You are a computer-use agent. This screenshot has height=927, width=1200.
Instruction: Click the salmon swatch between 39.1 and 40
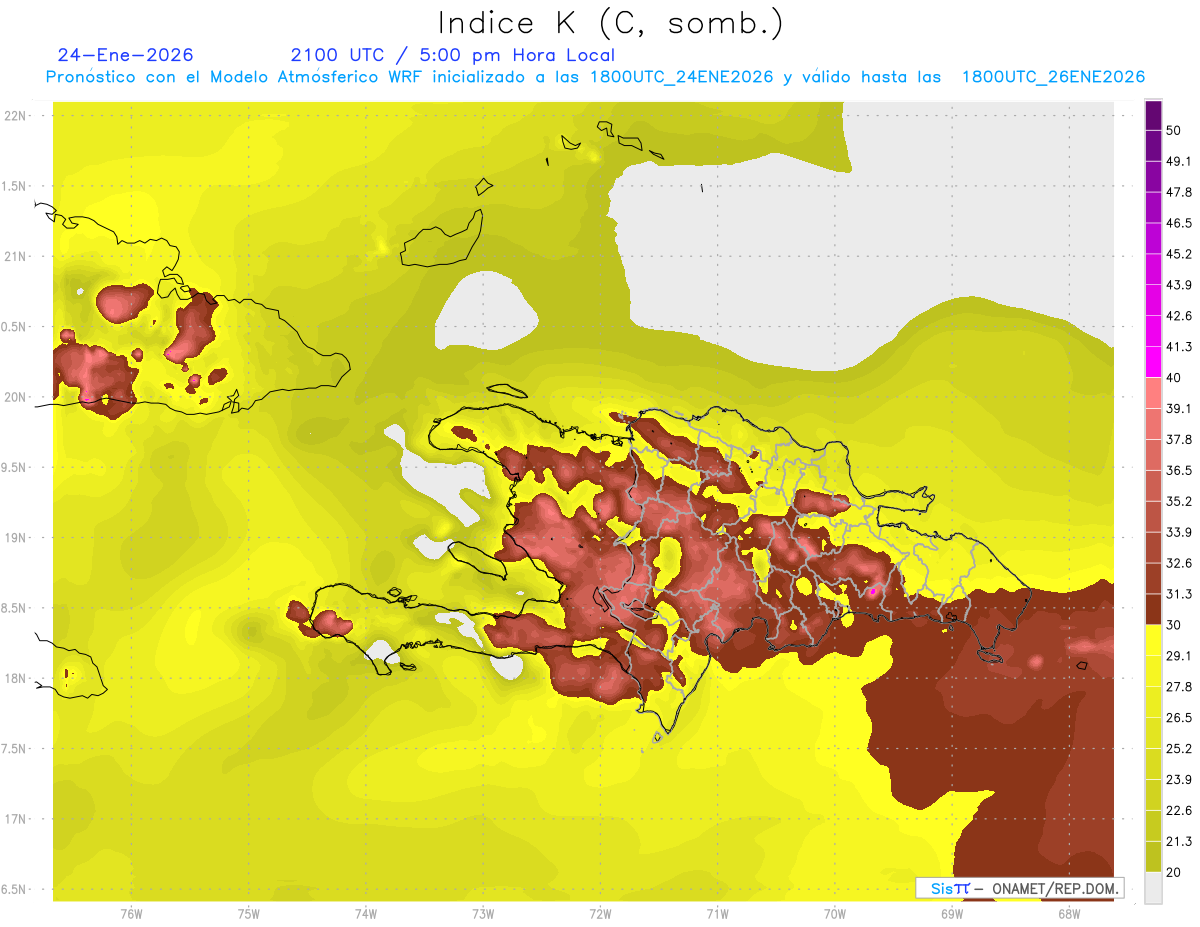pyautogui.click(x=1153, y=393)
